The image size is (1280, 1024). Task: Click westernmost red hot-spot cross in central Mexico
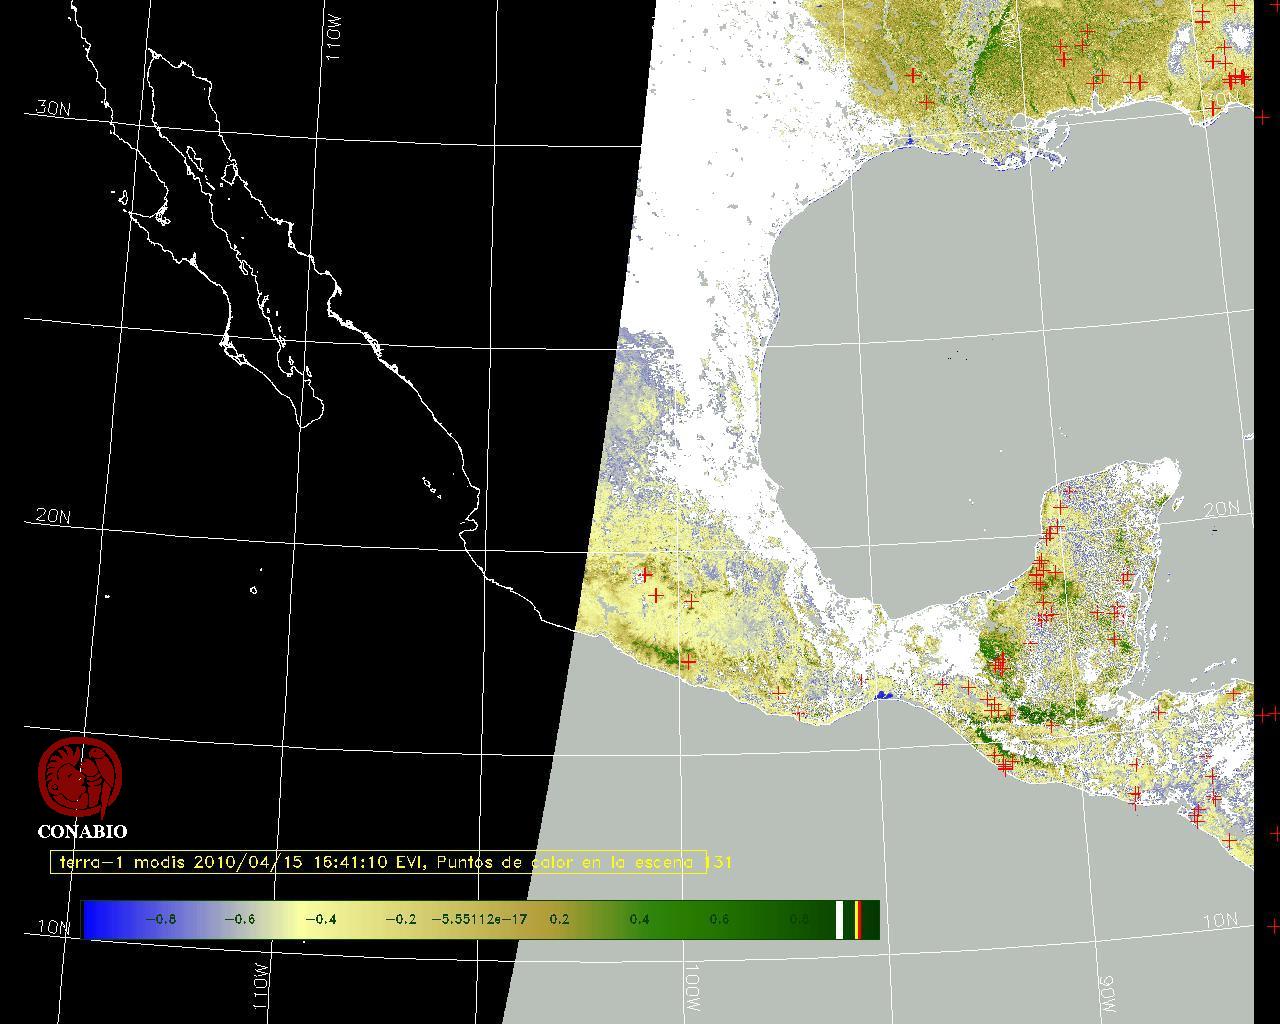coord(646,574)
